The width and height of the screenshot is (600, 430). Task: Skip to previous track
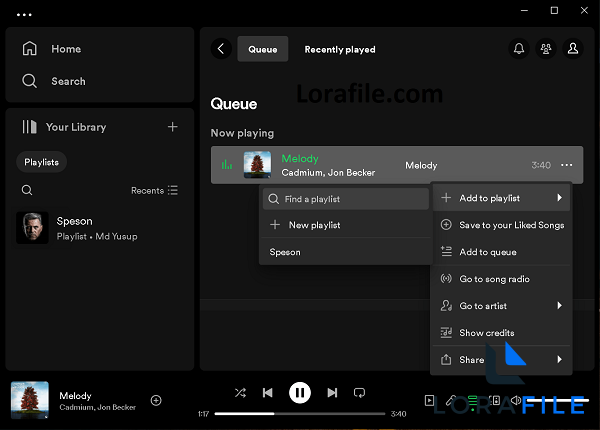[x=268, y=393]
